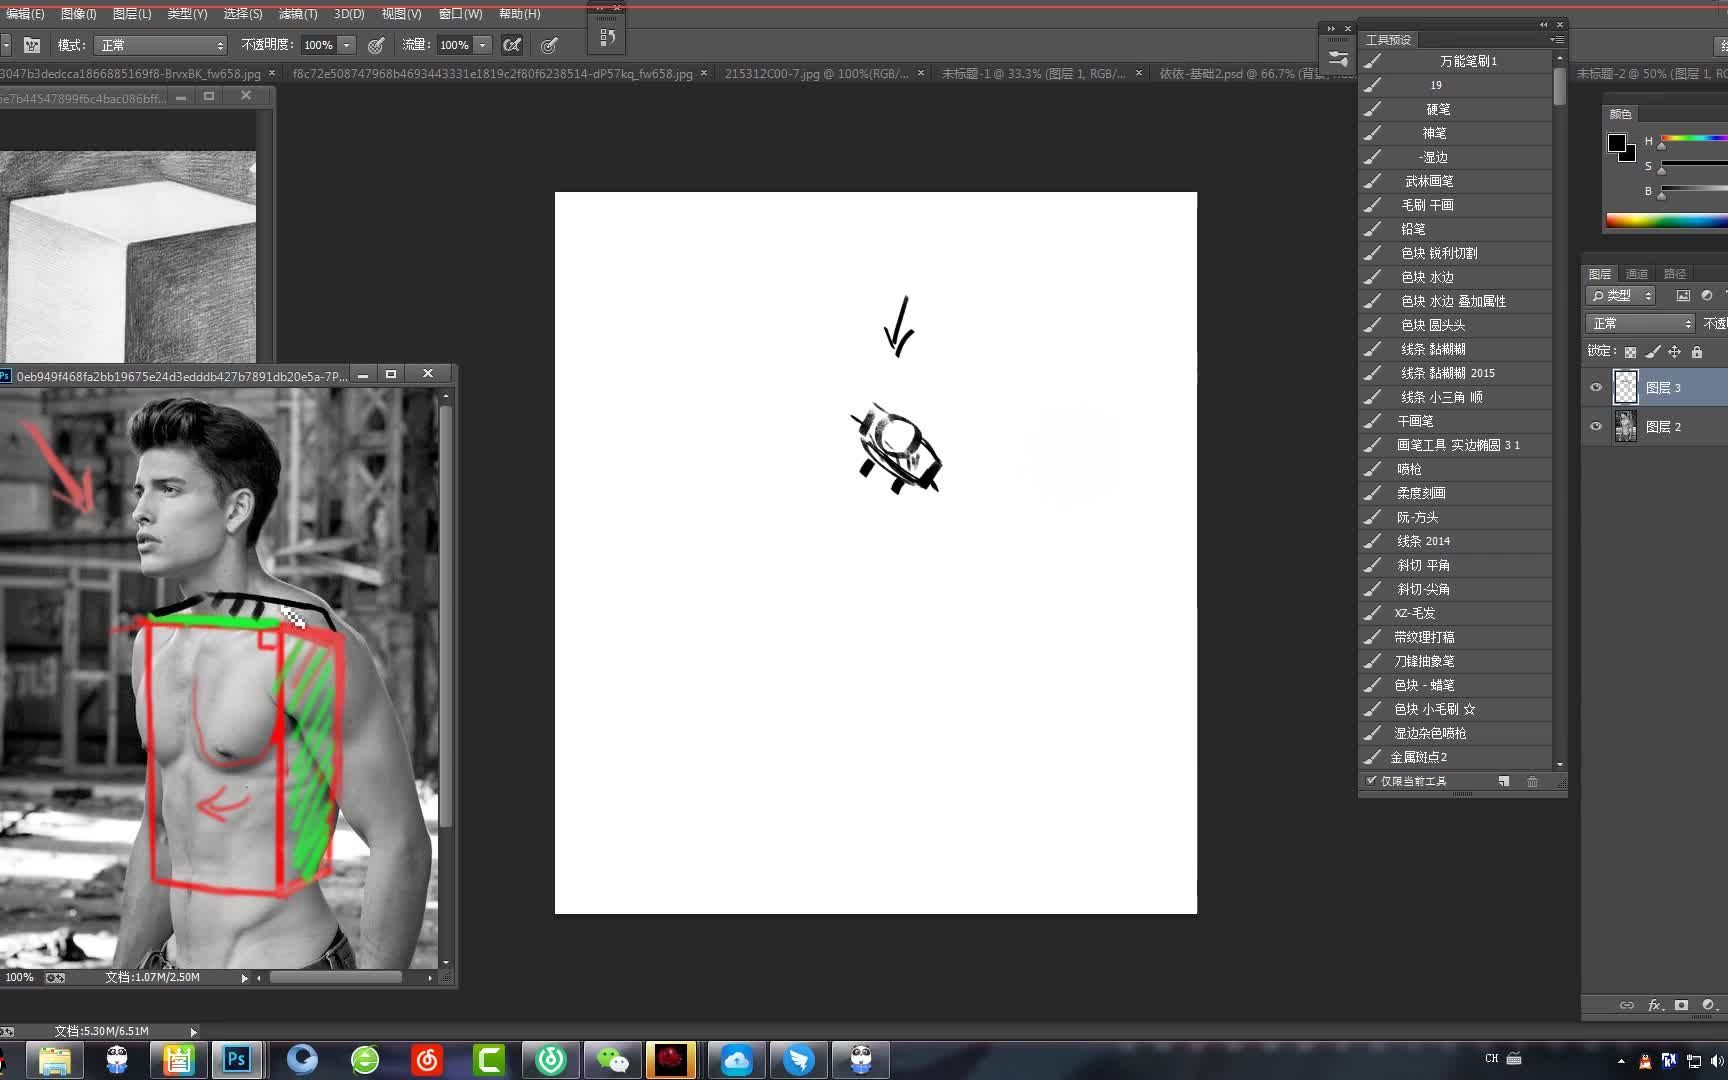Open layer filter 类型 dropdown
Screen dimensions: 1728x1080
pyautogui.click(x=1621, y=296)
